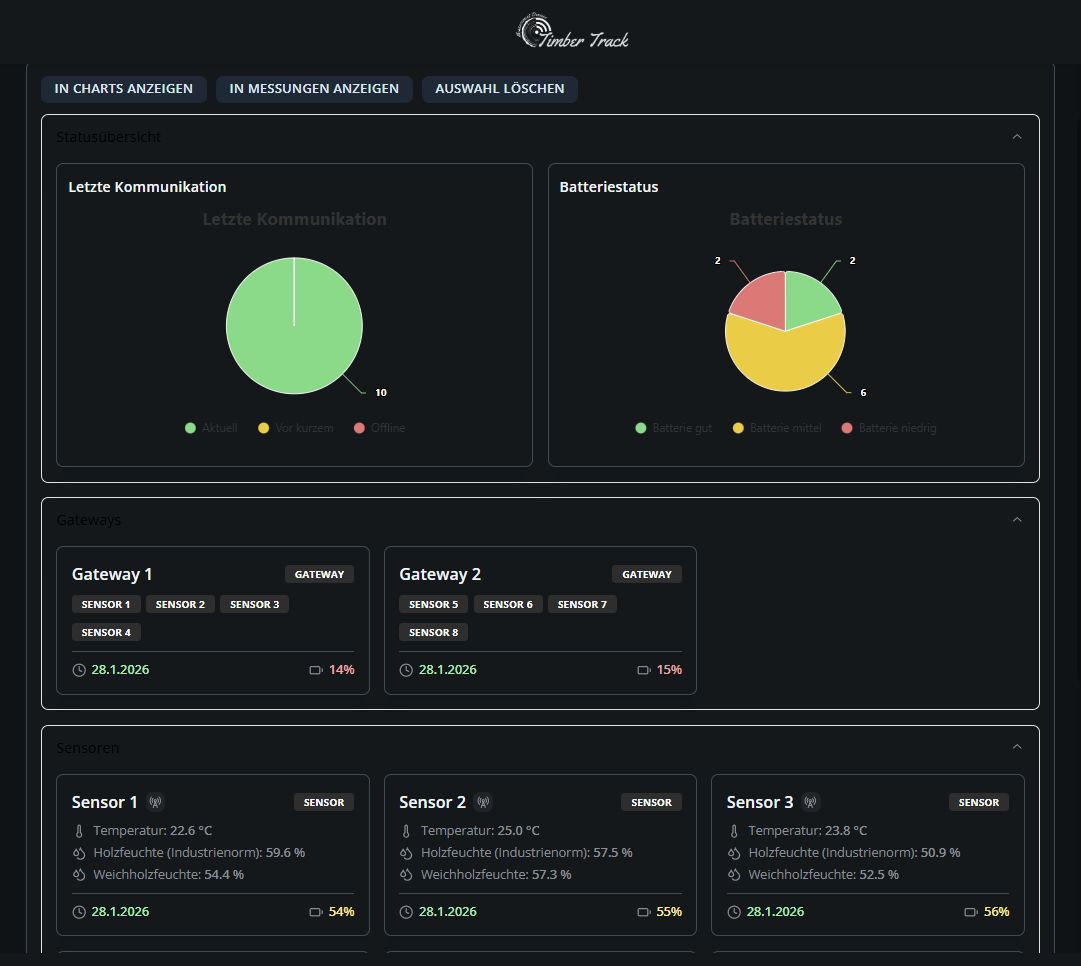Viewport: 1081px width, 966px height.
Task: Click Sensor 3 signal antenna icon
Action: 811,802
